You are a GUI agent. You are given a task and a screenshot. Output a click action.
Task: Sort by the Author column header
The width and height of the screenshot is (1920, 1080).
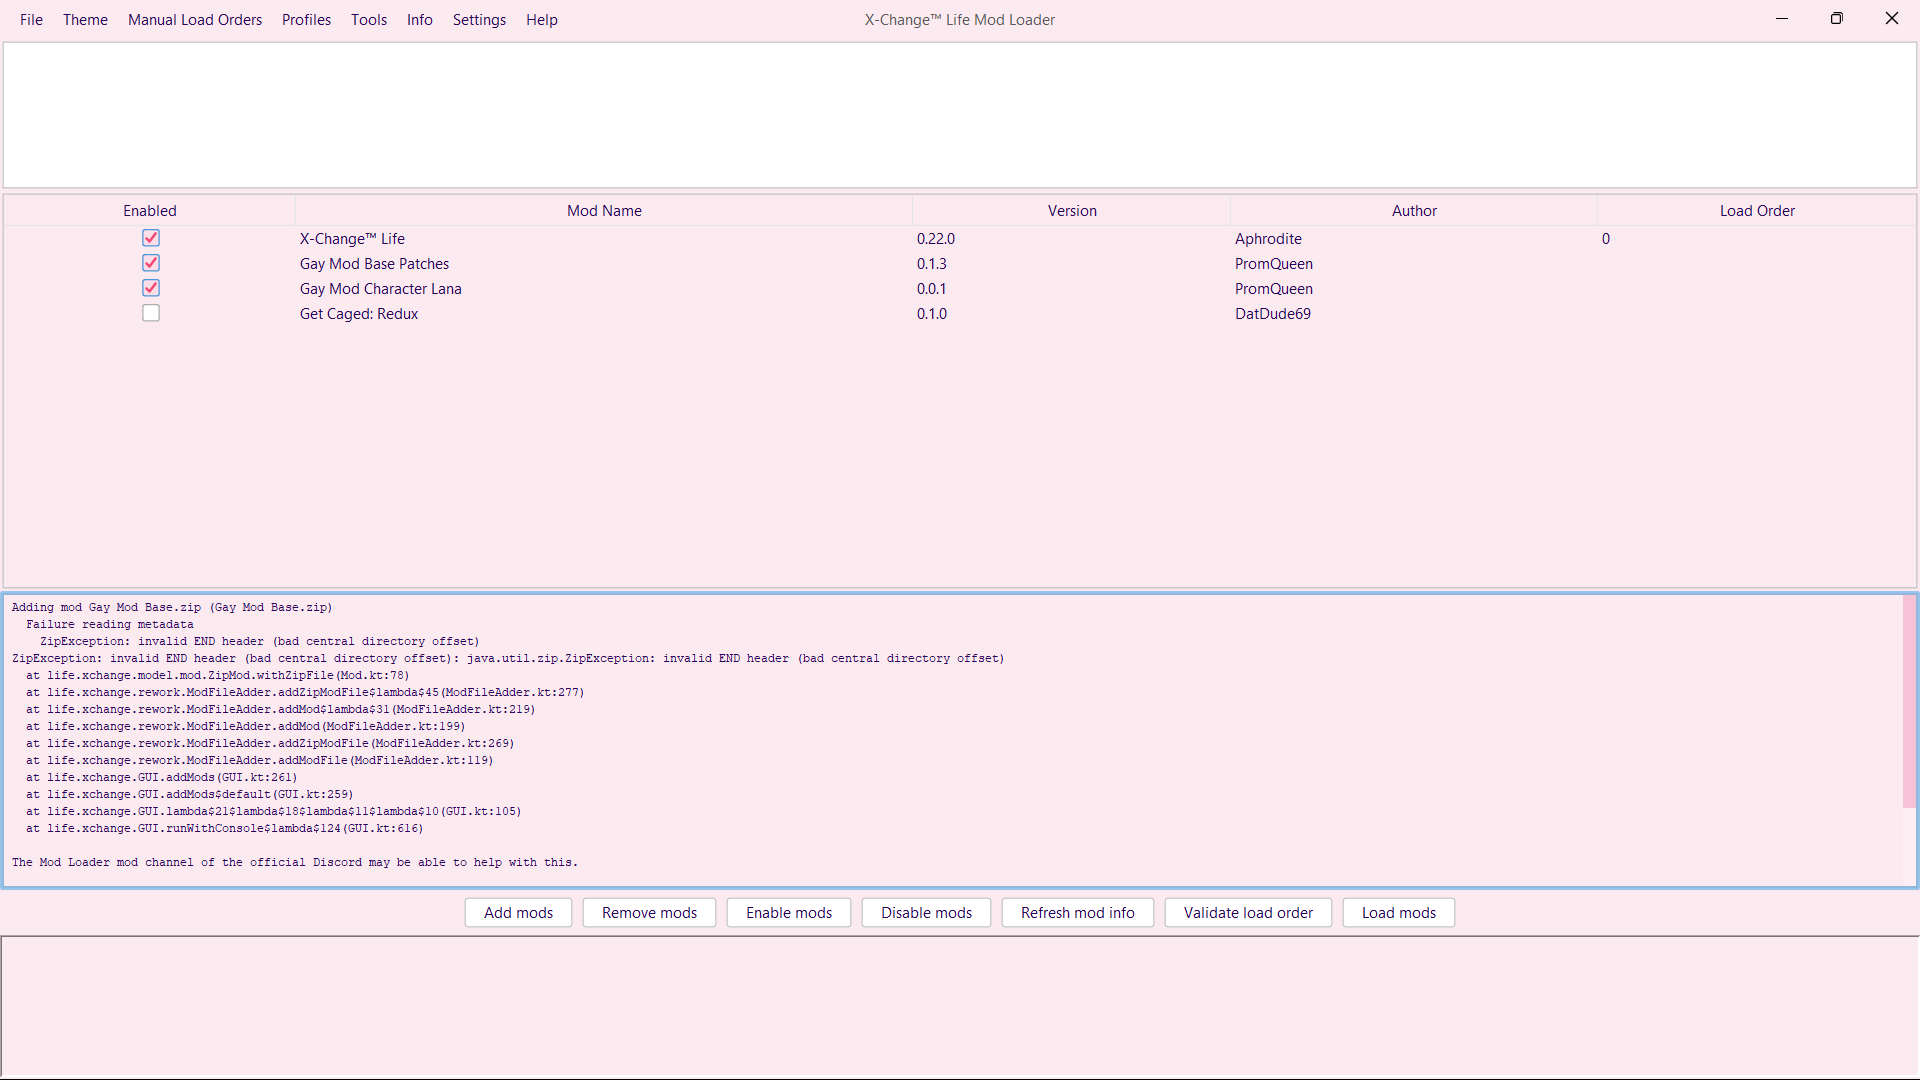coord(1414,210)
